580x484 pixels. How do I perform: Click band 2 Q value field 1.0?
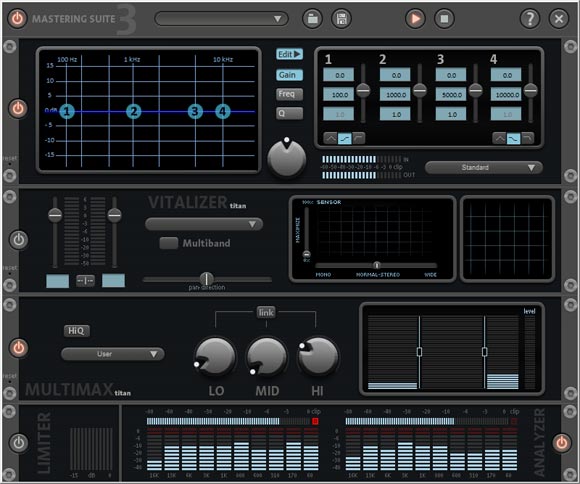click(x=395, y=114)
